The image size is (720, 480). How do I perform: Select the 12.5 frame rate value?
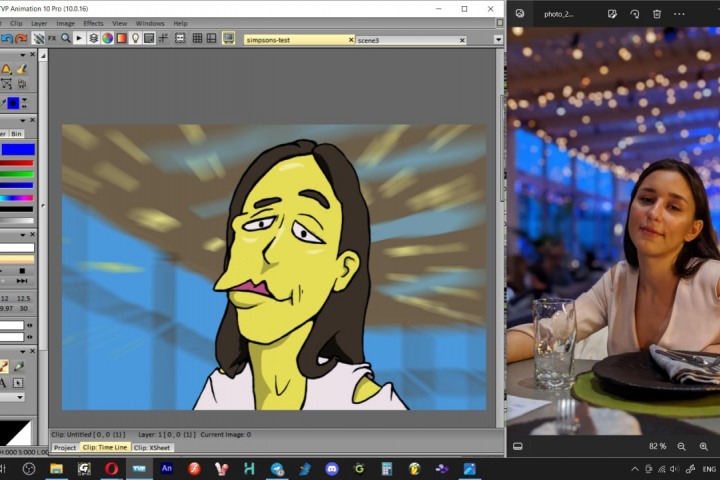click(x=23, y=298)
